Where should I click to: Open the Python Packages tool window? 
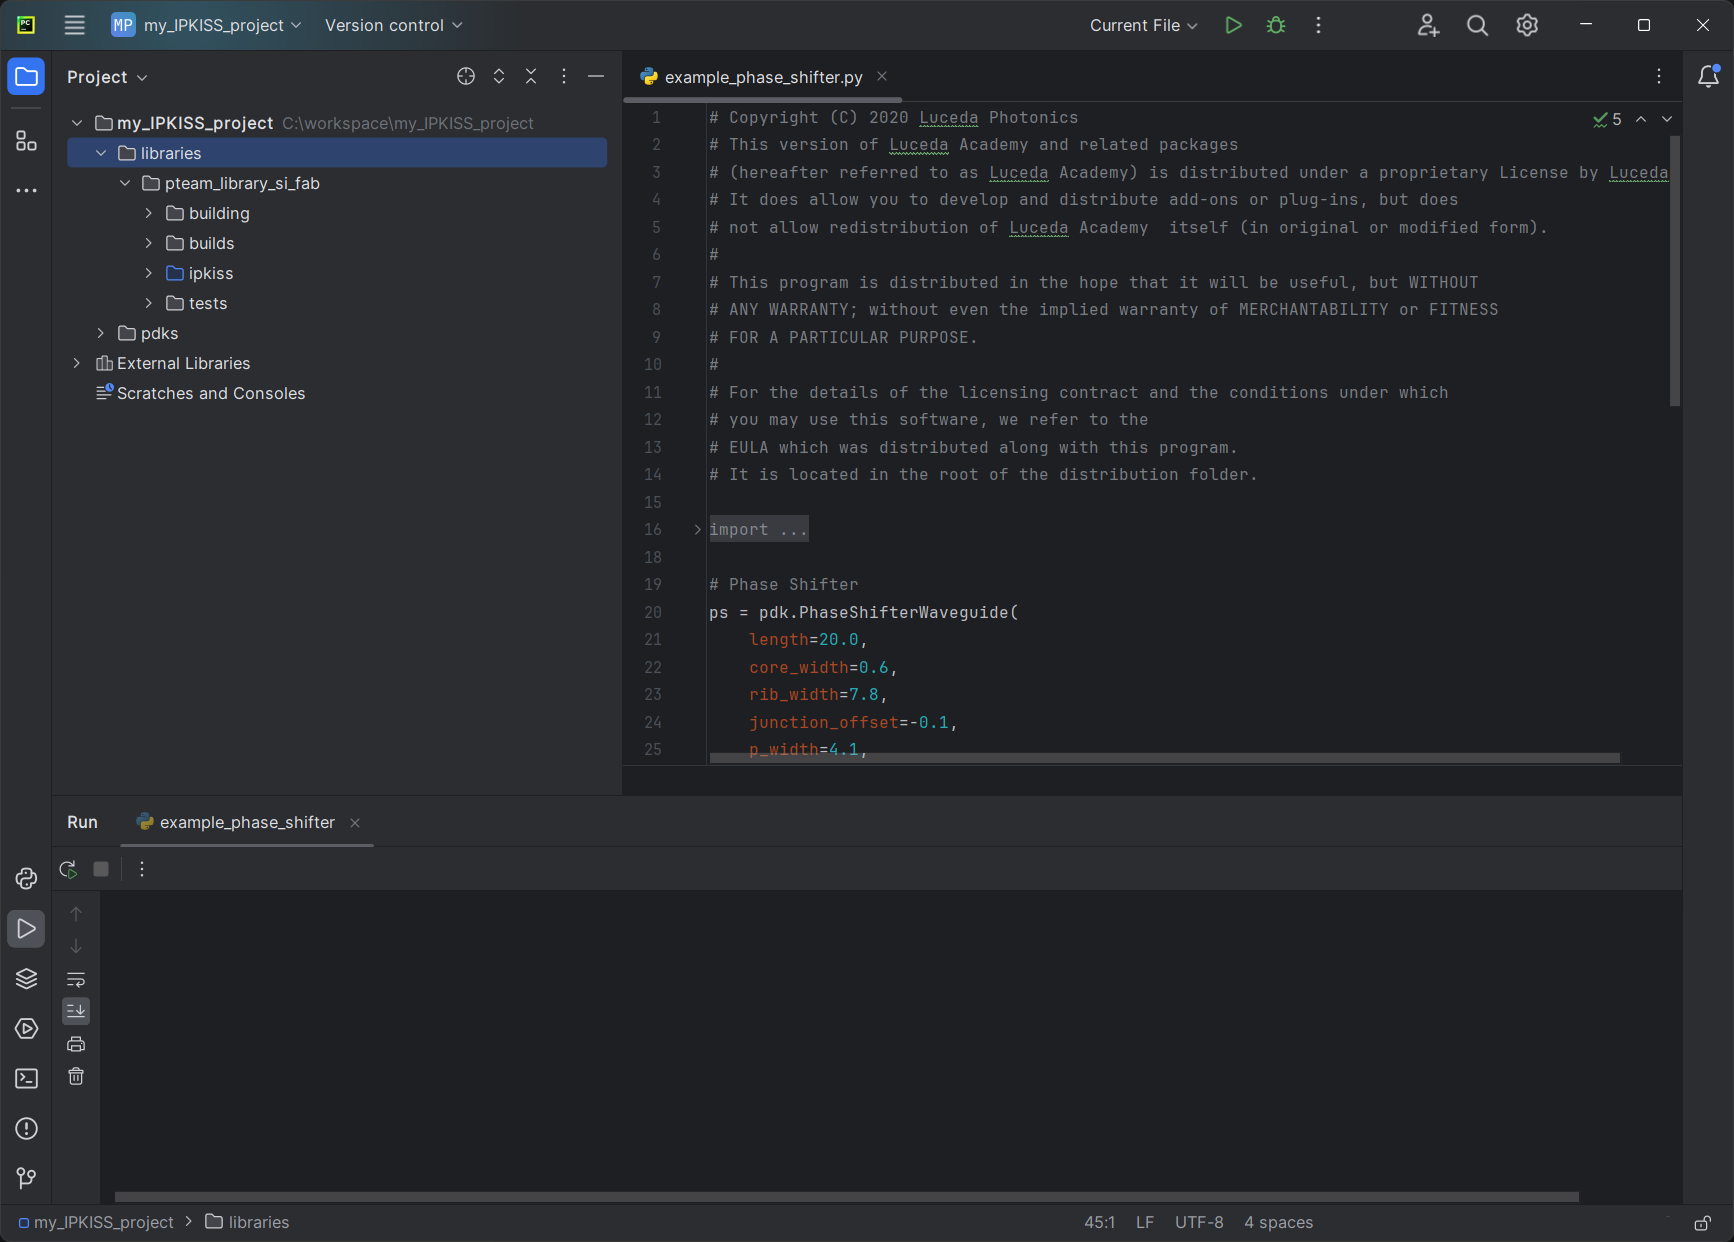pyautogui.click(x=26, y=978)
